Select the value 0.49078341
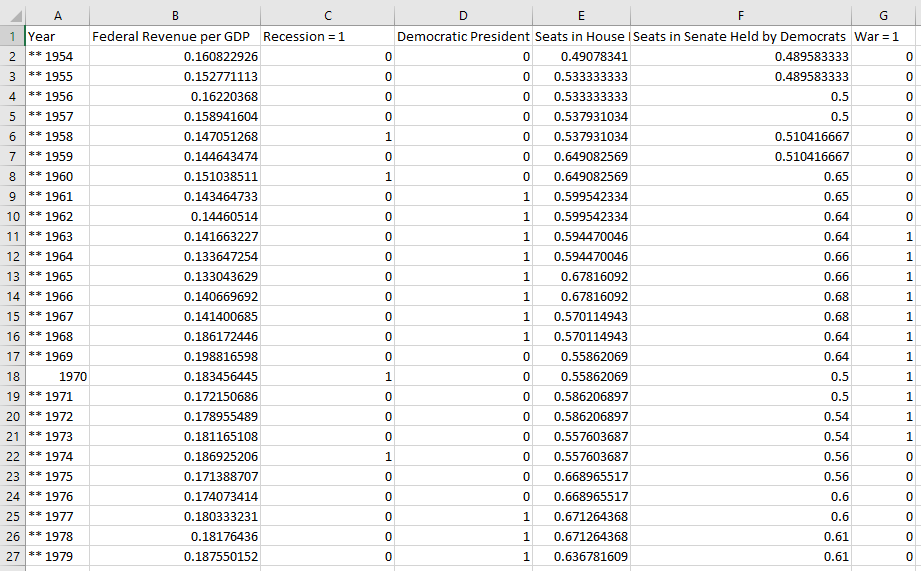Image resolution: width=921 pixels, height=571 pixels. [581, 56]
